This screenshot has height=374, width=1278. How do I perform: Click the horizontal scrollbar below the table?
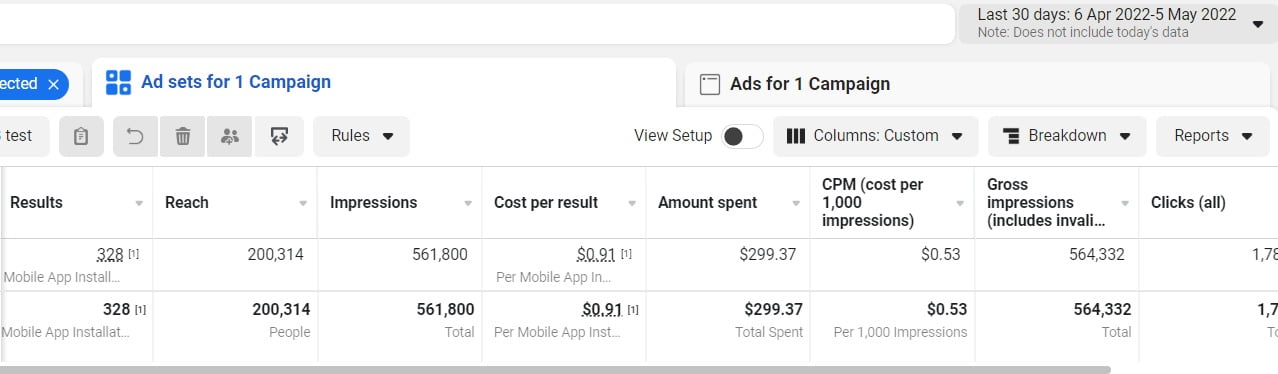pyautogui.click(x=555, y=369)
